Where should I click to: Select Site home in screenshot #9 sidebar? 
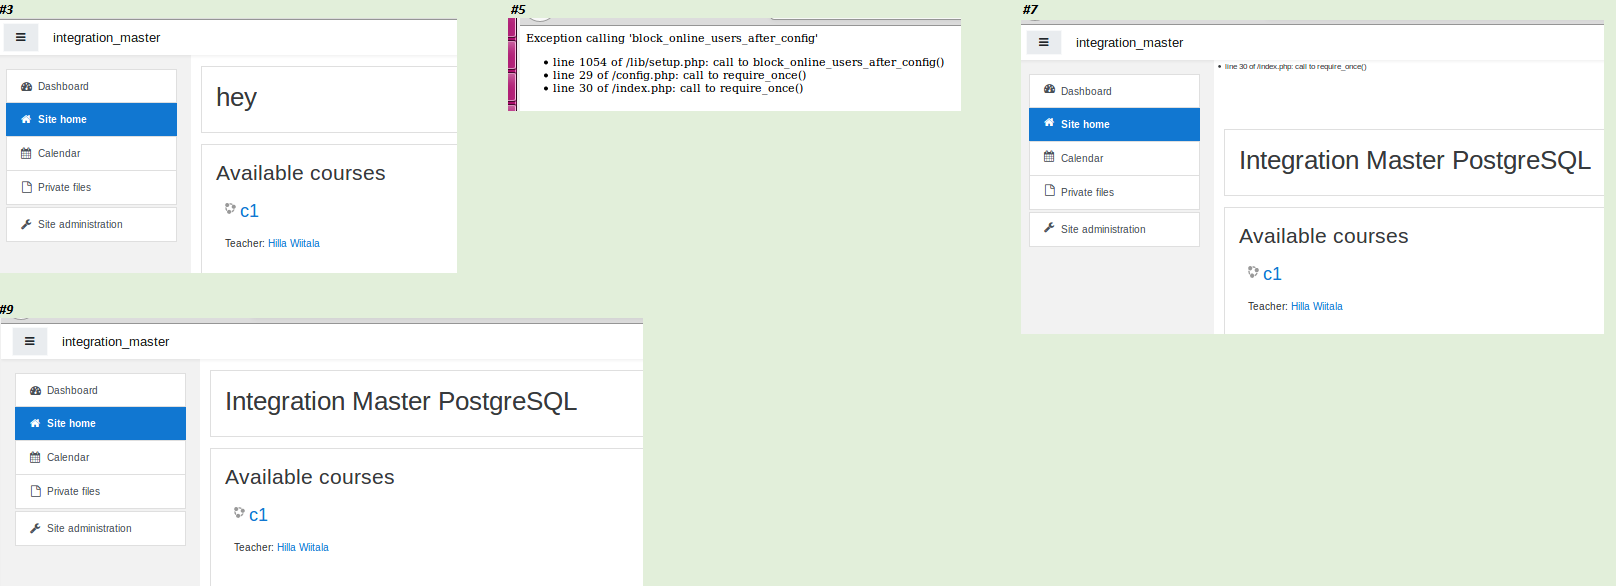[x=100, y=423]
